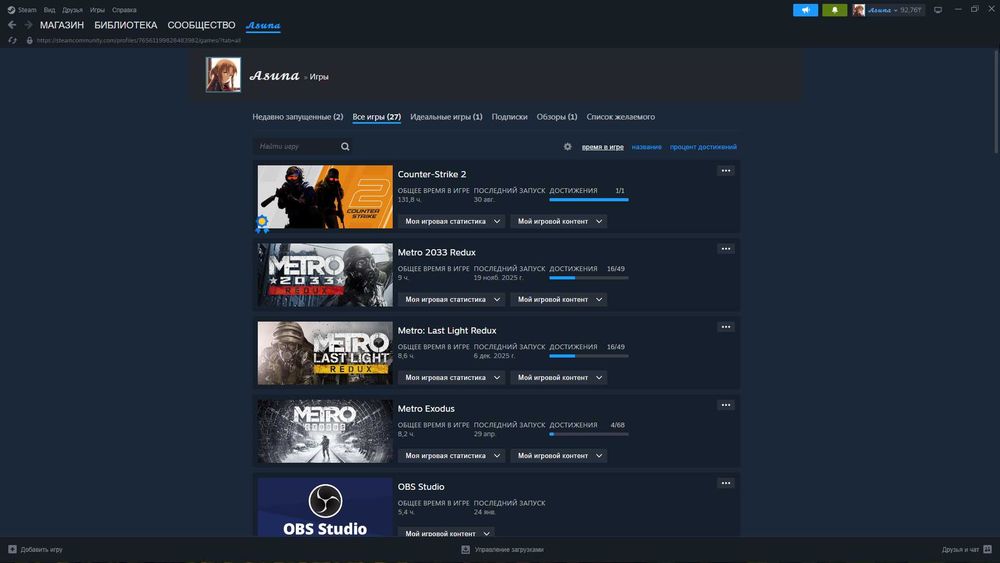This screenshot has width=1000, height=563.
Task: Click the search magnifier icon
Action: [x=345, y=147]
